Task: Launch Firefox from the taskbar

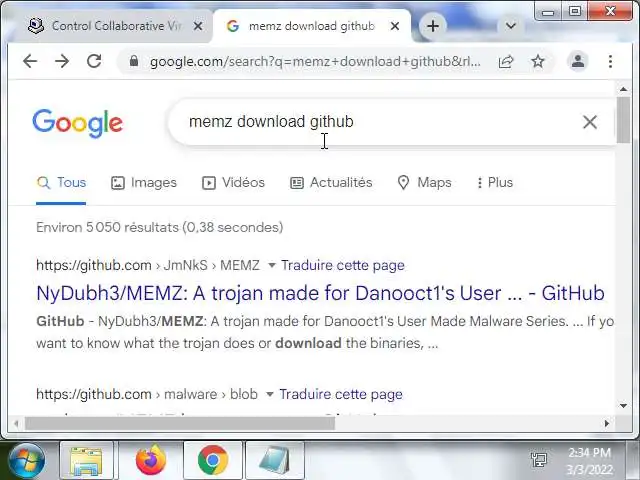Action: (151, 460)
